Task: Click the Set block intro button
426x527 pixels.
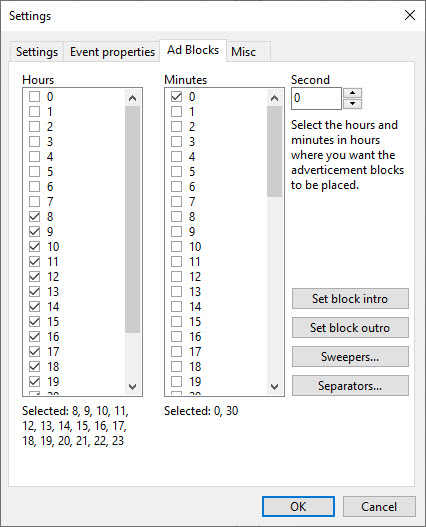Action: pyautogui.click(x=350, y=298)
